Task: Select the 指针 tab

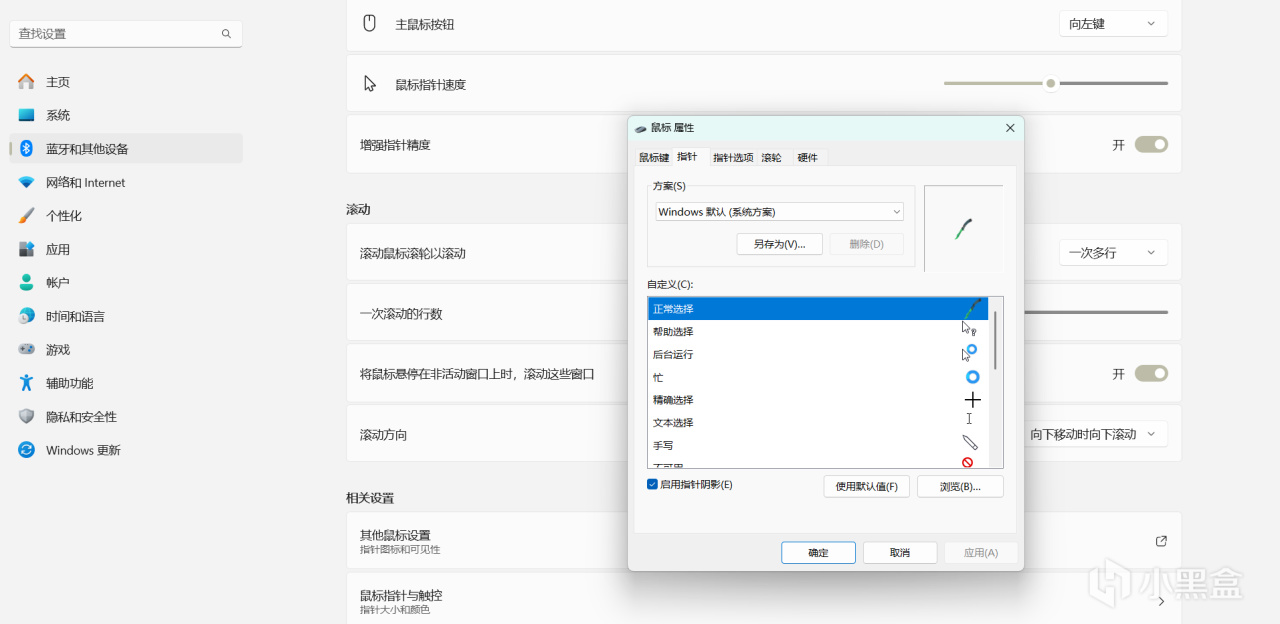Action: click(x=688, y=157)
